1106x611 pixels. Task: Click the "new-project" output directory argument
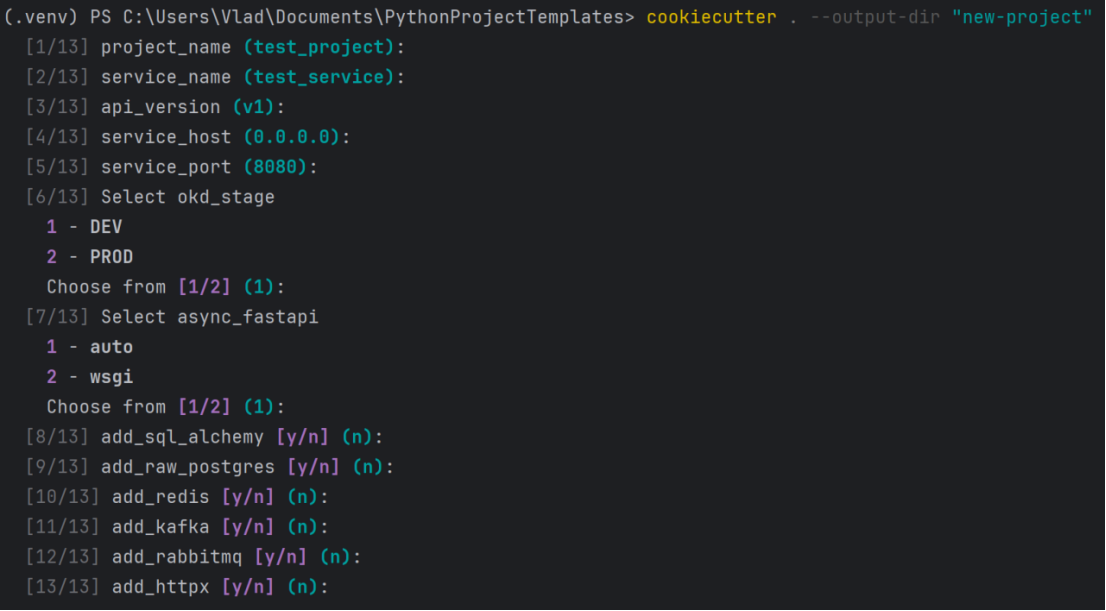1021,18
